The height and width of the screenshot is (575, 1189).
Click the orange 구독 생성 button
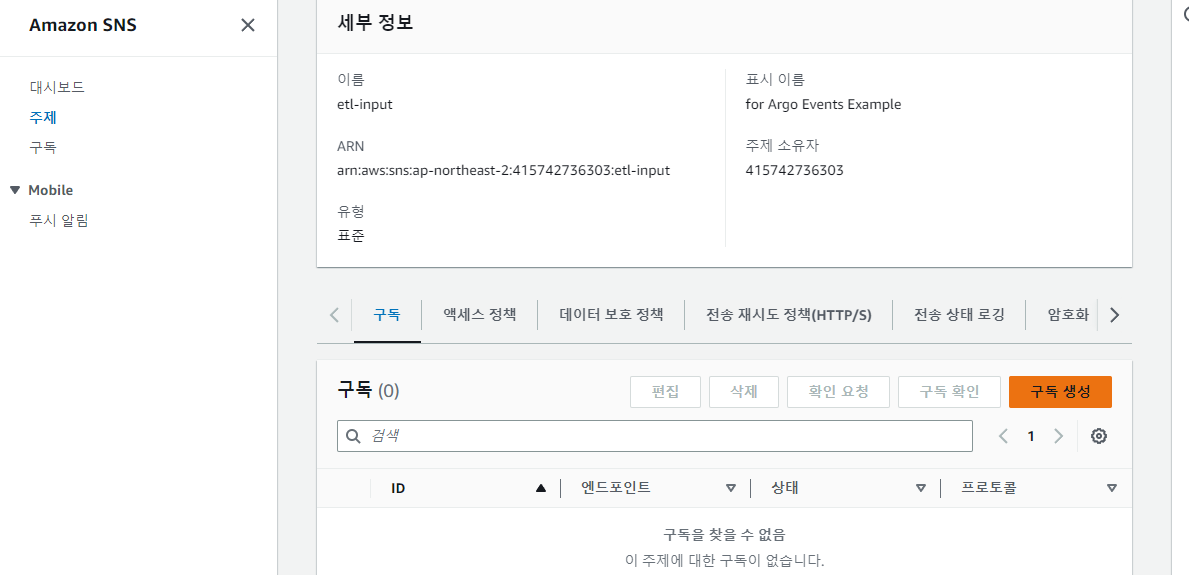click(x=1060, y=391)
